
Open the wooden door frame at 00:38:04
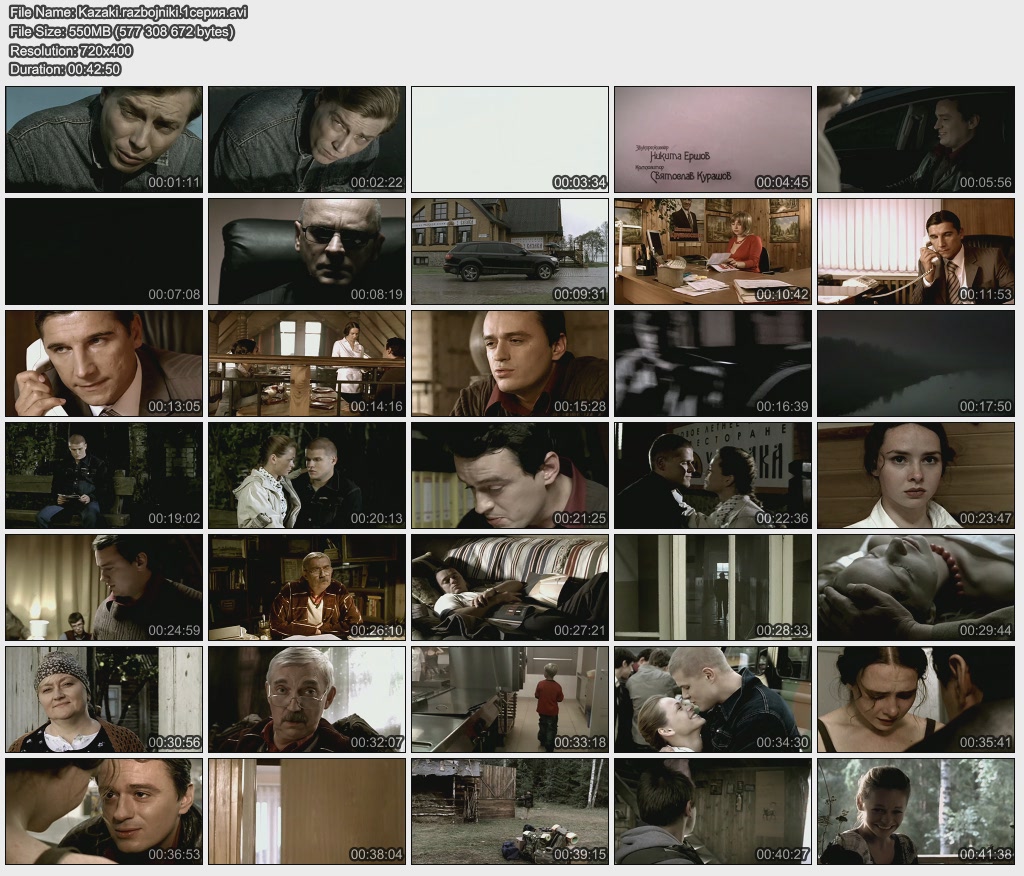307,811
